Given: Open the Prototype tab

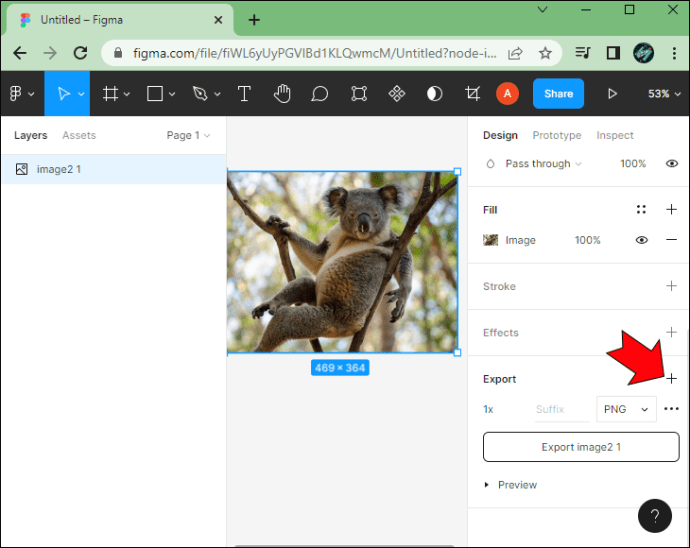Looking at the screenshot, I should click(557, 135).
